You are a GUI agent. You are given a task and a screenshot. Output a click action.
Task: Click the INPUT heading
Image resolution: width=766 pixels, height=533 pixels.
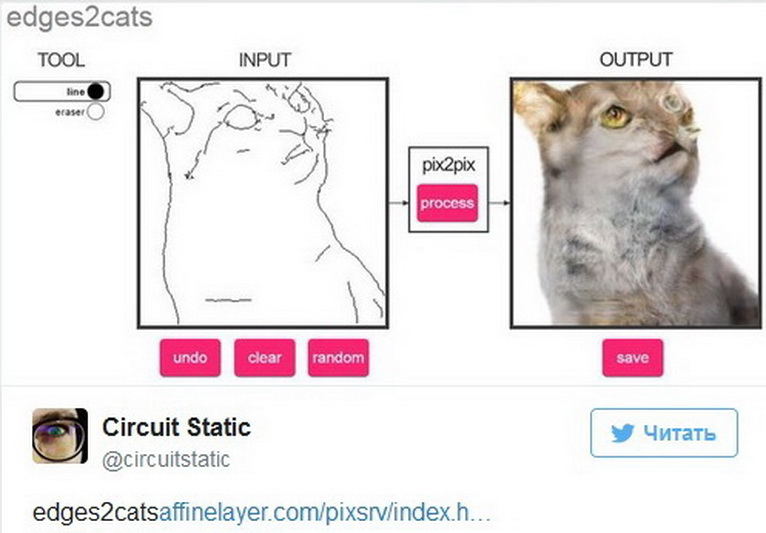[264, 60]
